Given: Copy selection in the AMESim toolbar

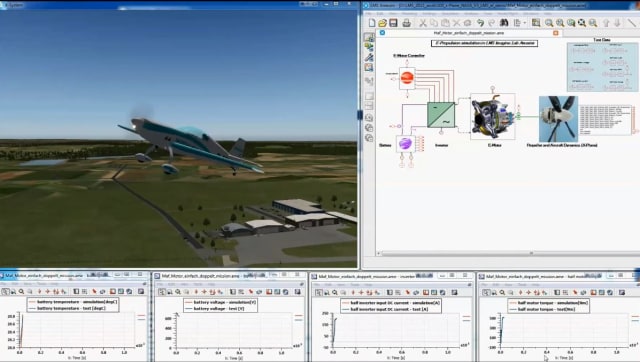Looking at the screenshot, I should point(434,23).
